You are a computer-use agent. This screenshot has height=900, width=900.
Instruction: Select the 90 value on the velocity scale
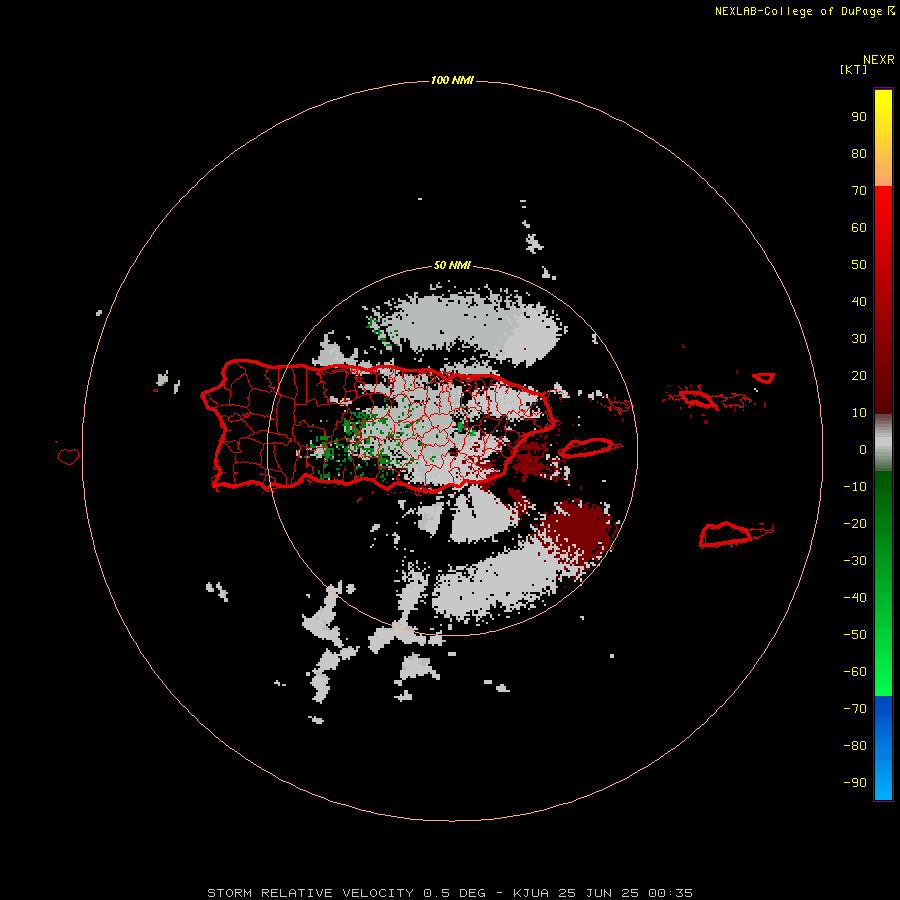(859, 117)
